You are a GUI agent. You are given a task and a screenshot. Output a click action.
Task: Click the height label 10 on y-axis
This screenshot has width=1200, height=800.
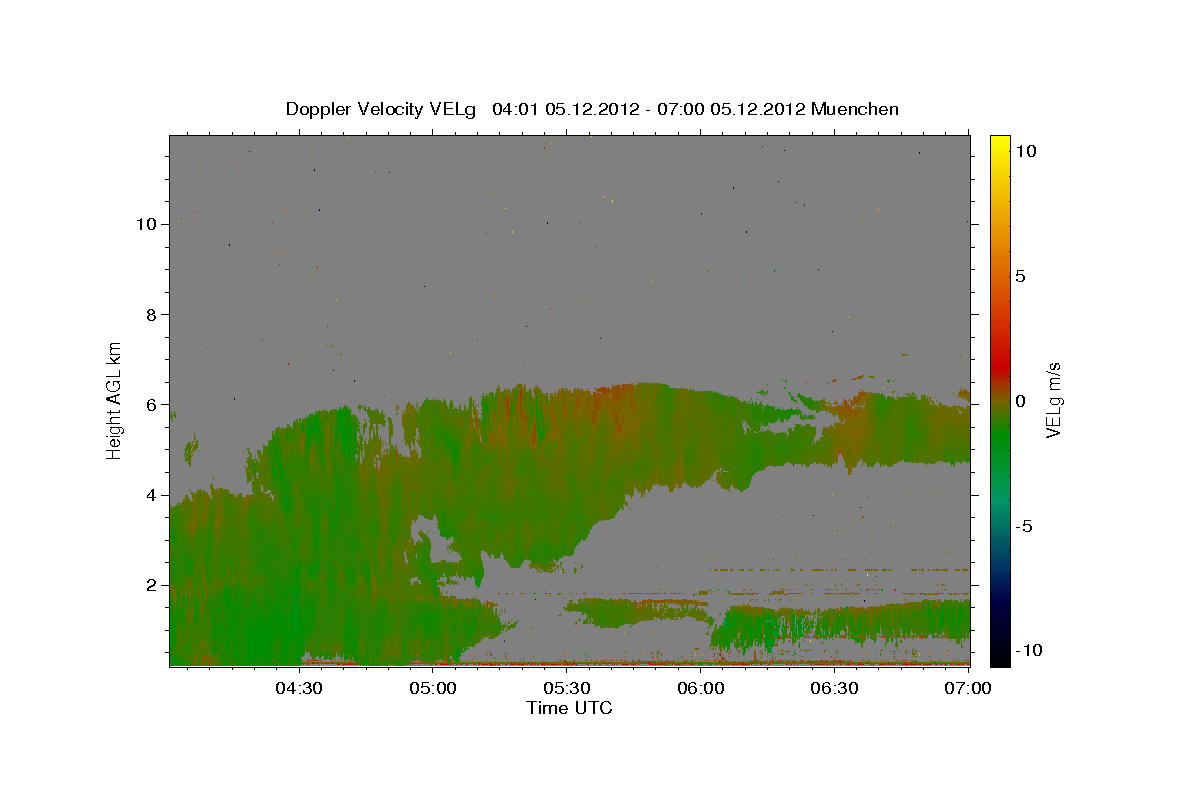pos(145,224)
